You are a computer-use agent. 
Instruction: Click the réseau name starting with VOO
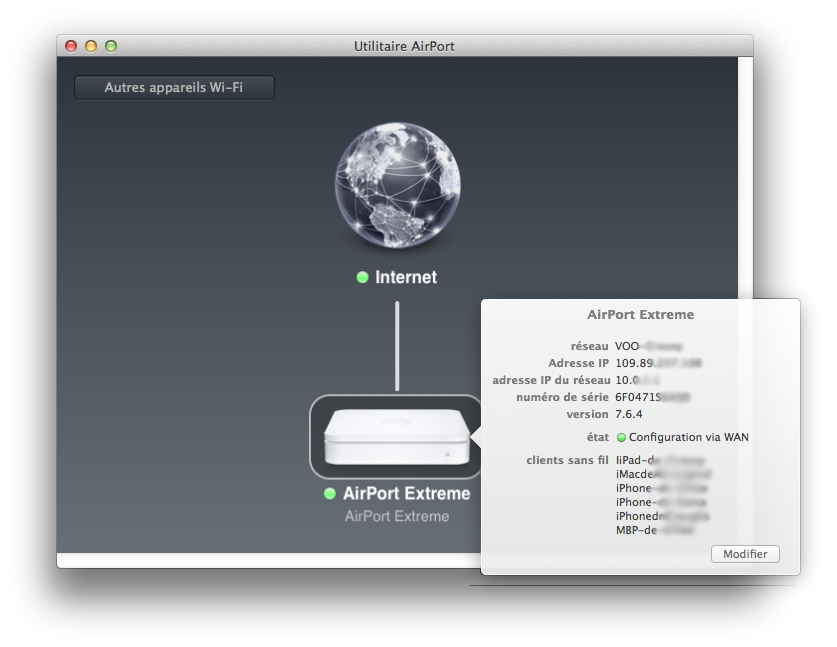coord(655,346)
